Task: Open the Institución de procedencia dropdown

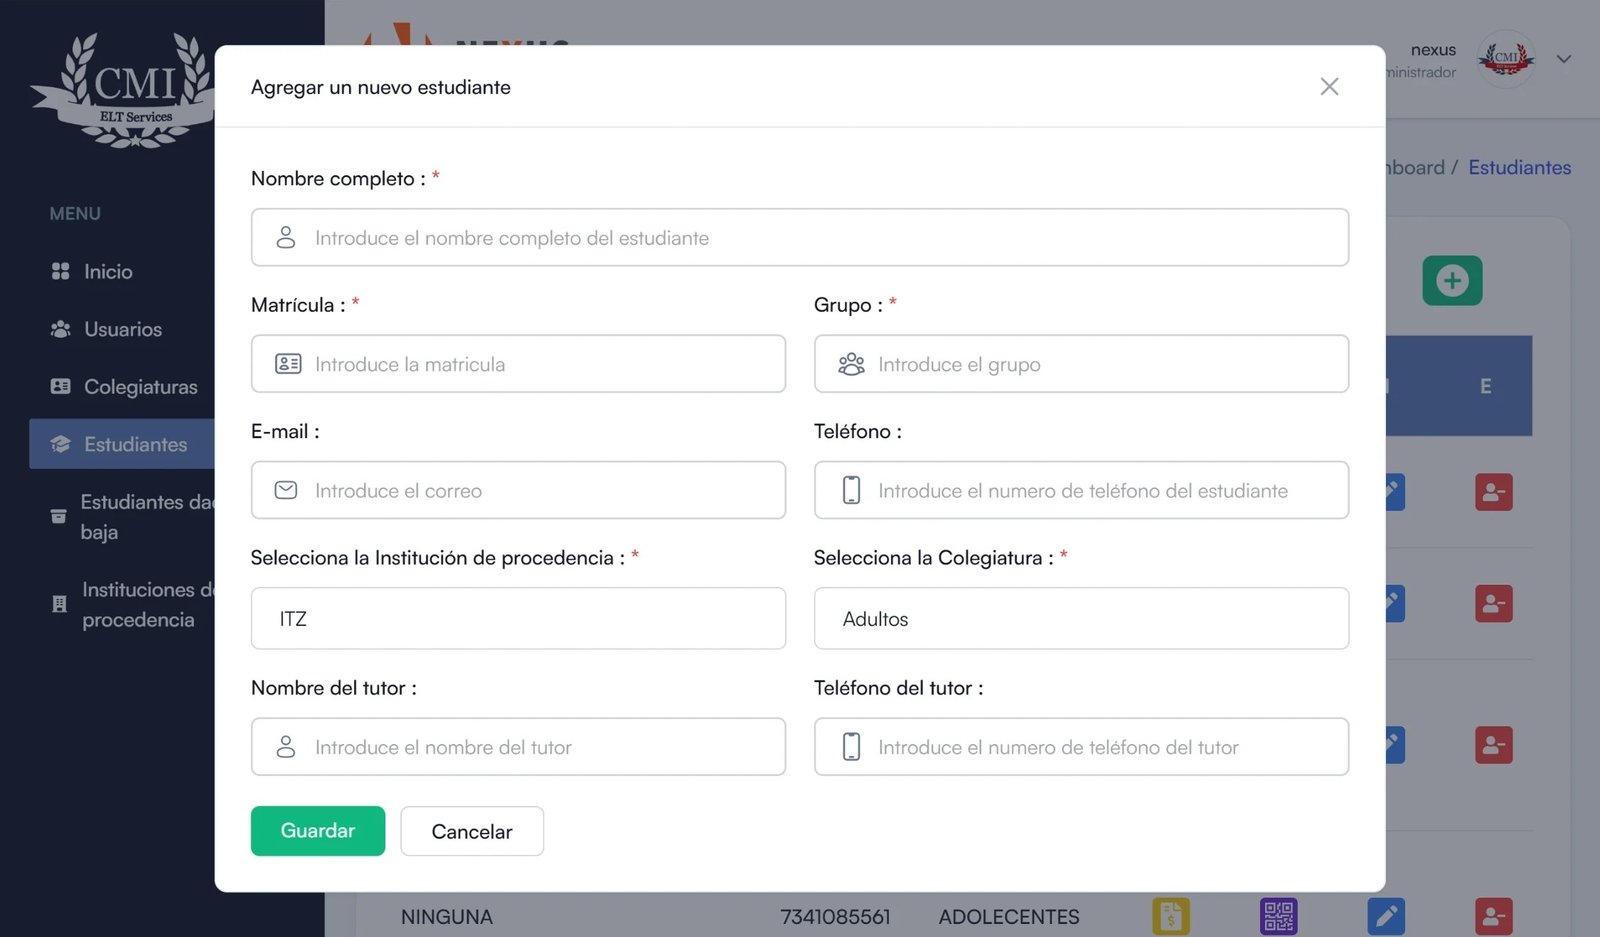Action: tap(518, 619)
